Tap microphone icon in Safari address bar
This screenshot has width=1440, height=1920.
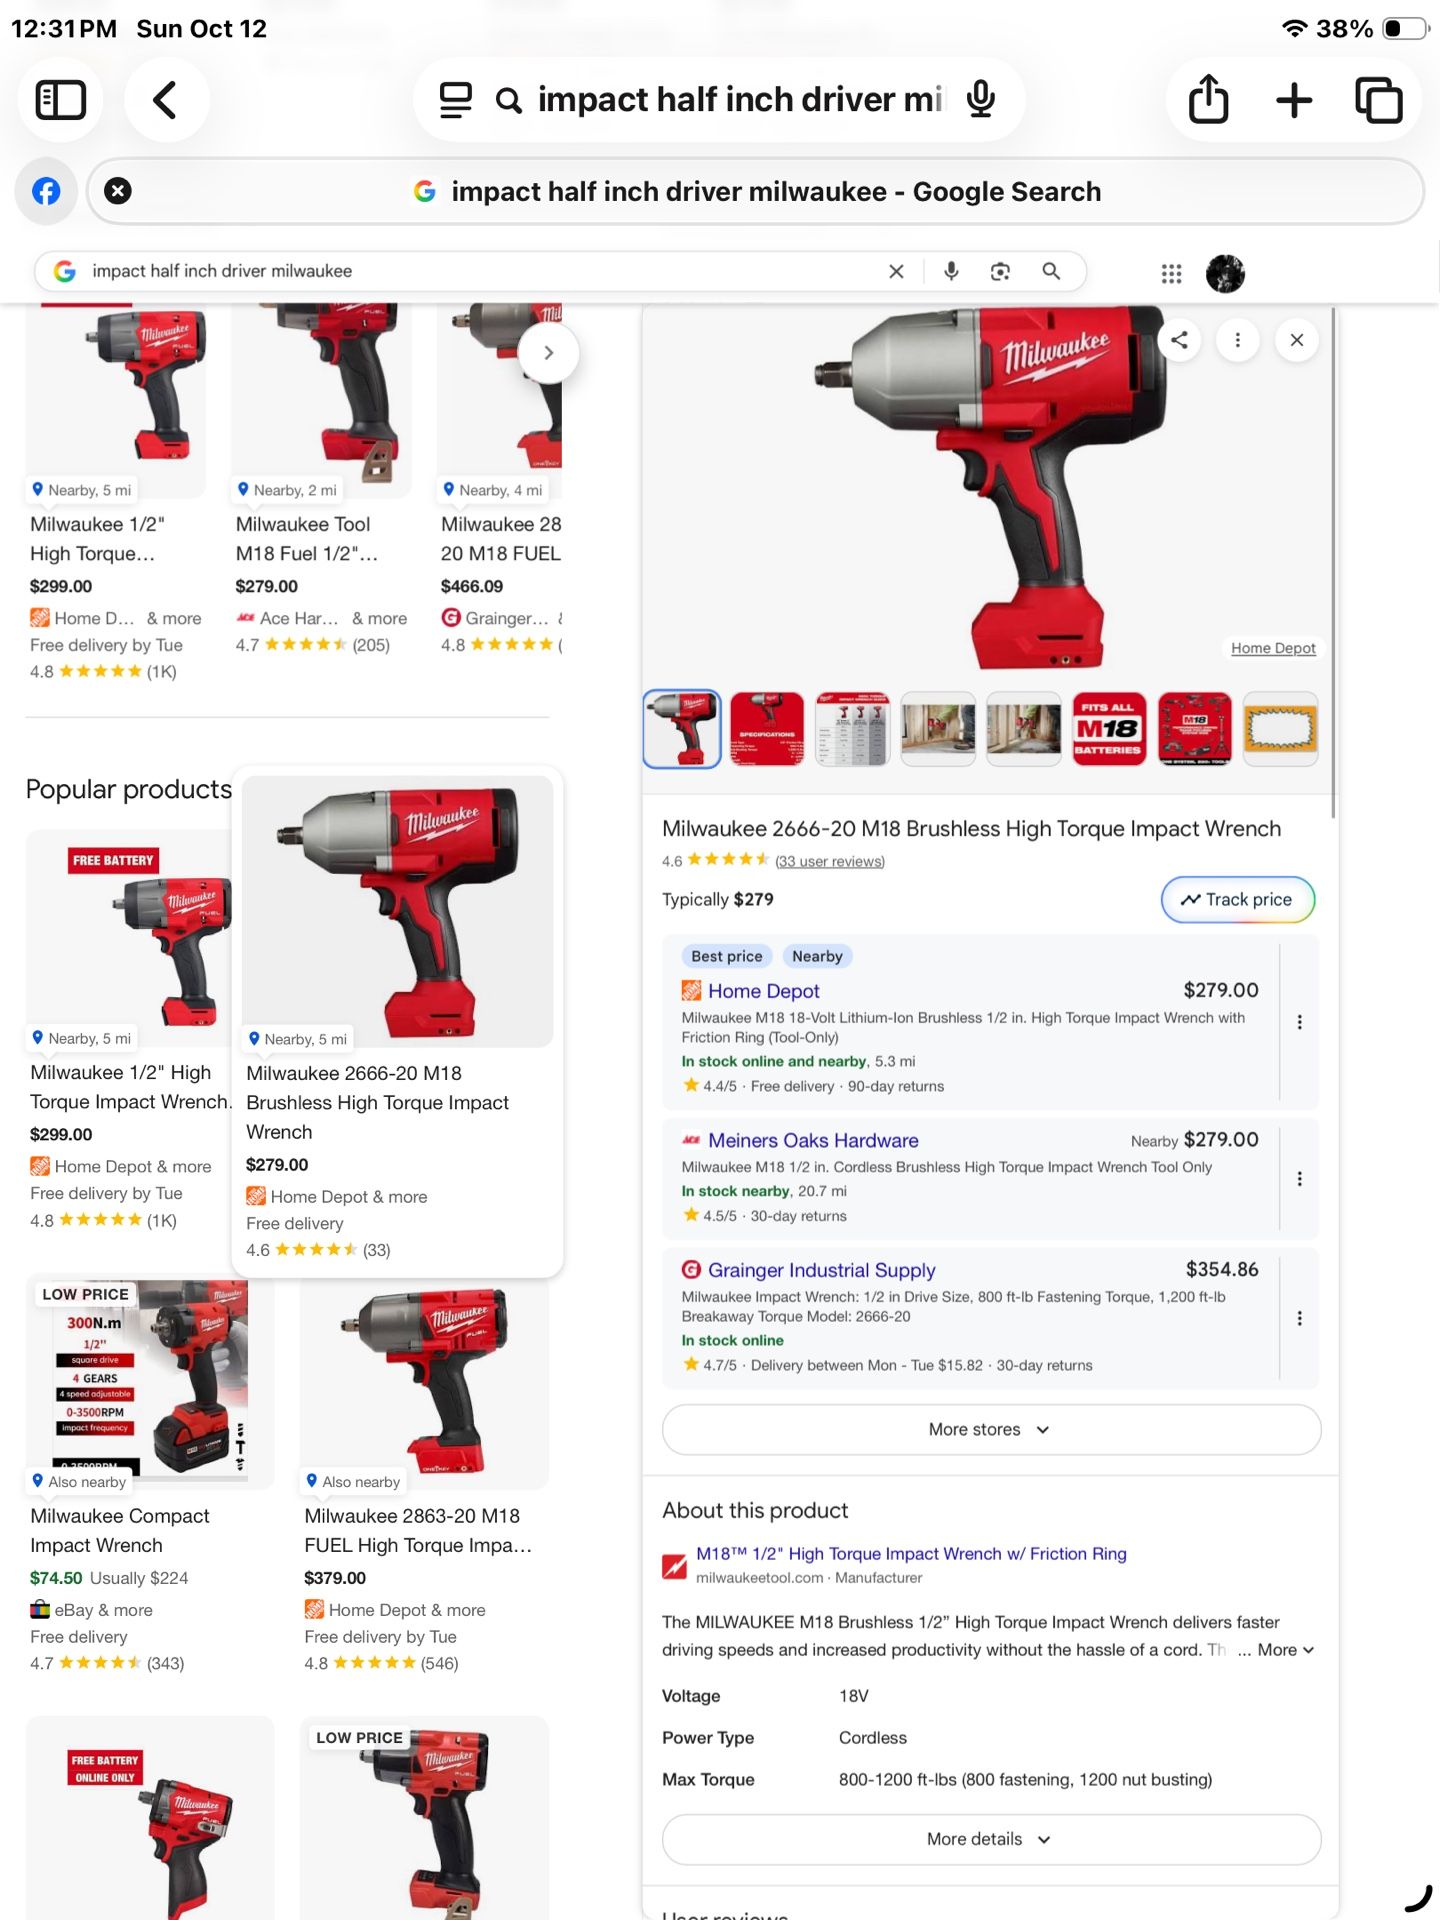click(981, 99)
